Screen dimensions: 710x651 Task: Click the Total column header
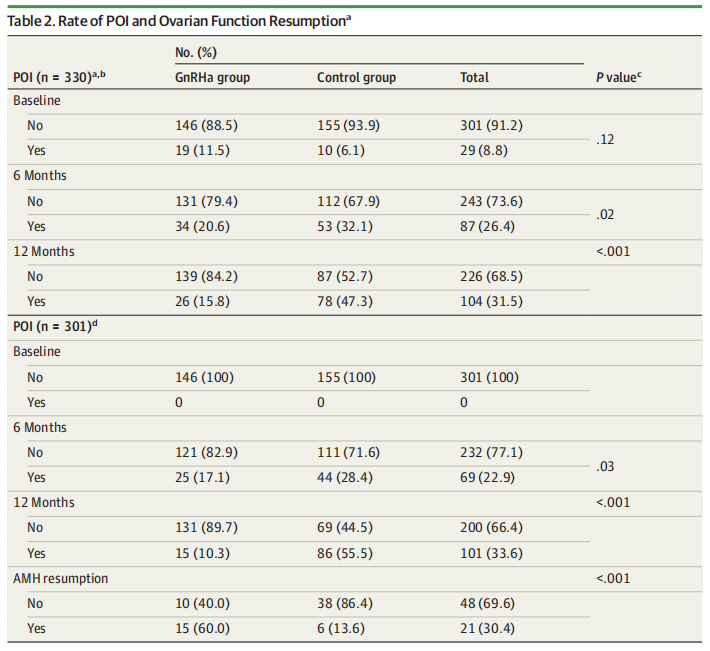(x=475, y=77)
